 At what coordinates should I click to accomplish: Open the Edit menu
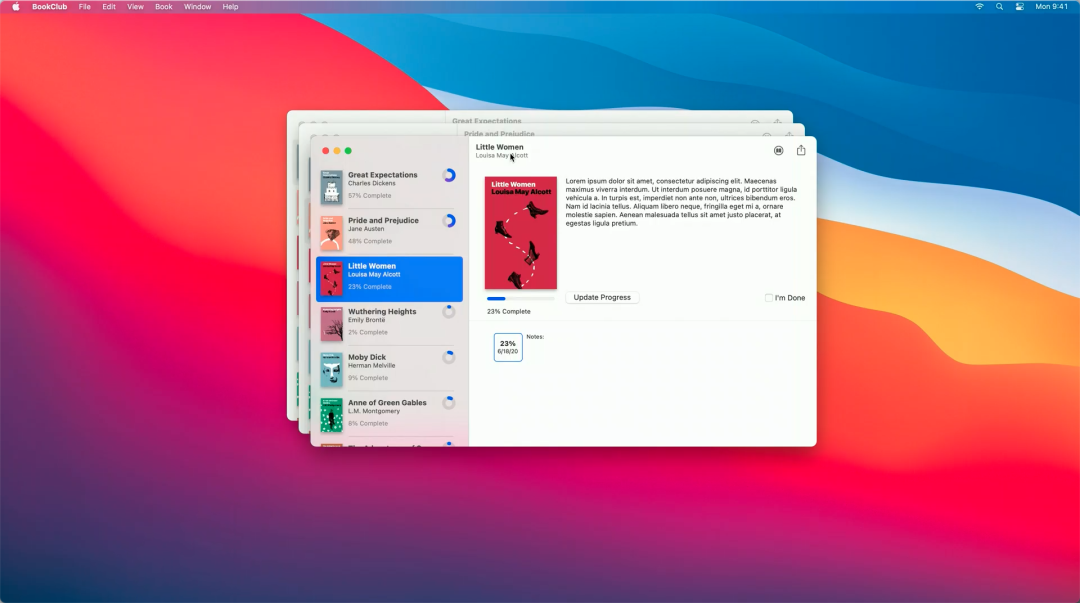click(x=109, y=6)
